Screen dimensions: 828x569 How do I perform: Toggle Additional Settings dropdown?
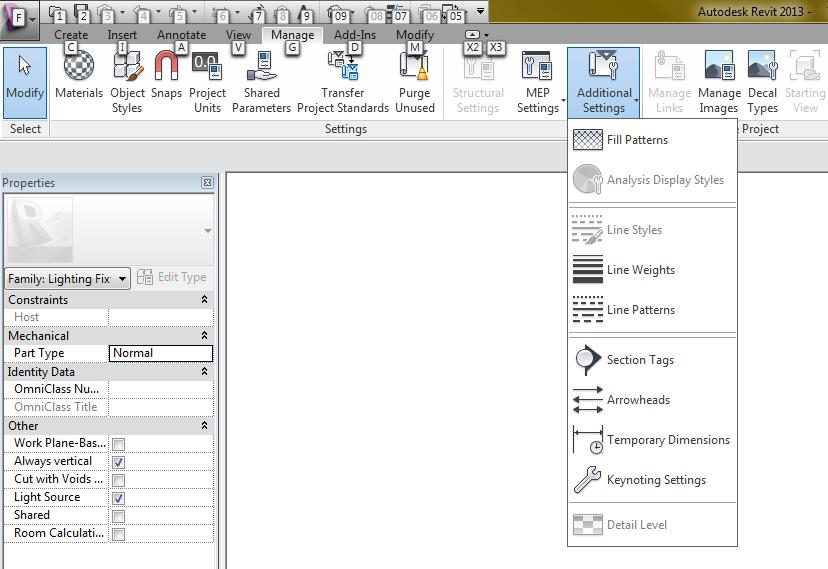(604, 82)
